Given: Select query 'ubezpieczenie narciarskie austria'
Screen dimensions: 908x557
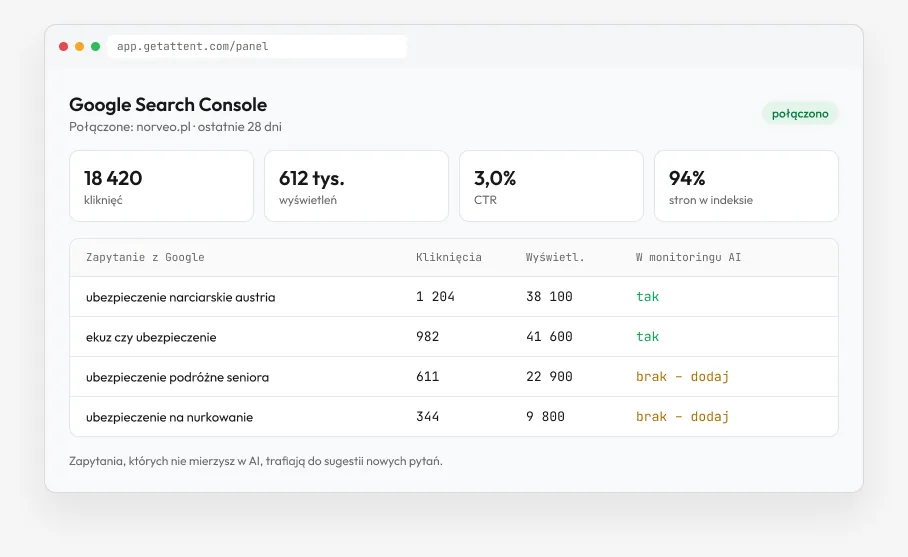Looking at the screenshot, I should (181, 297).
